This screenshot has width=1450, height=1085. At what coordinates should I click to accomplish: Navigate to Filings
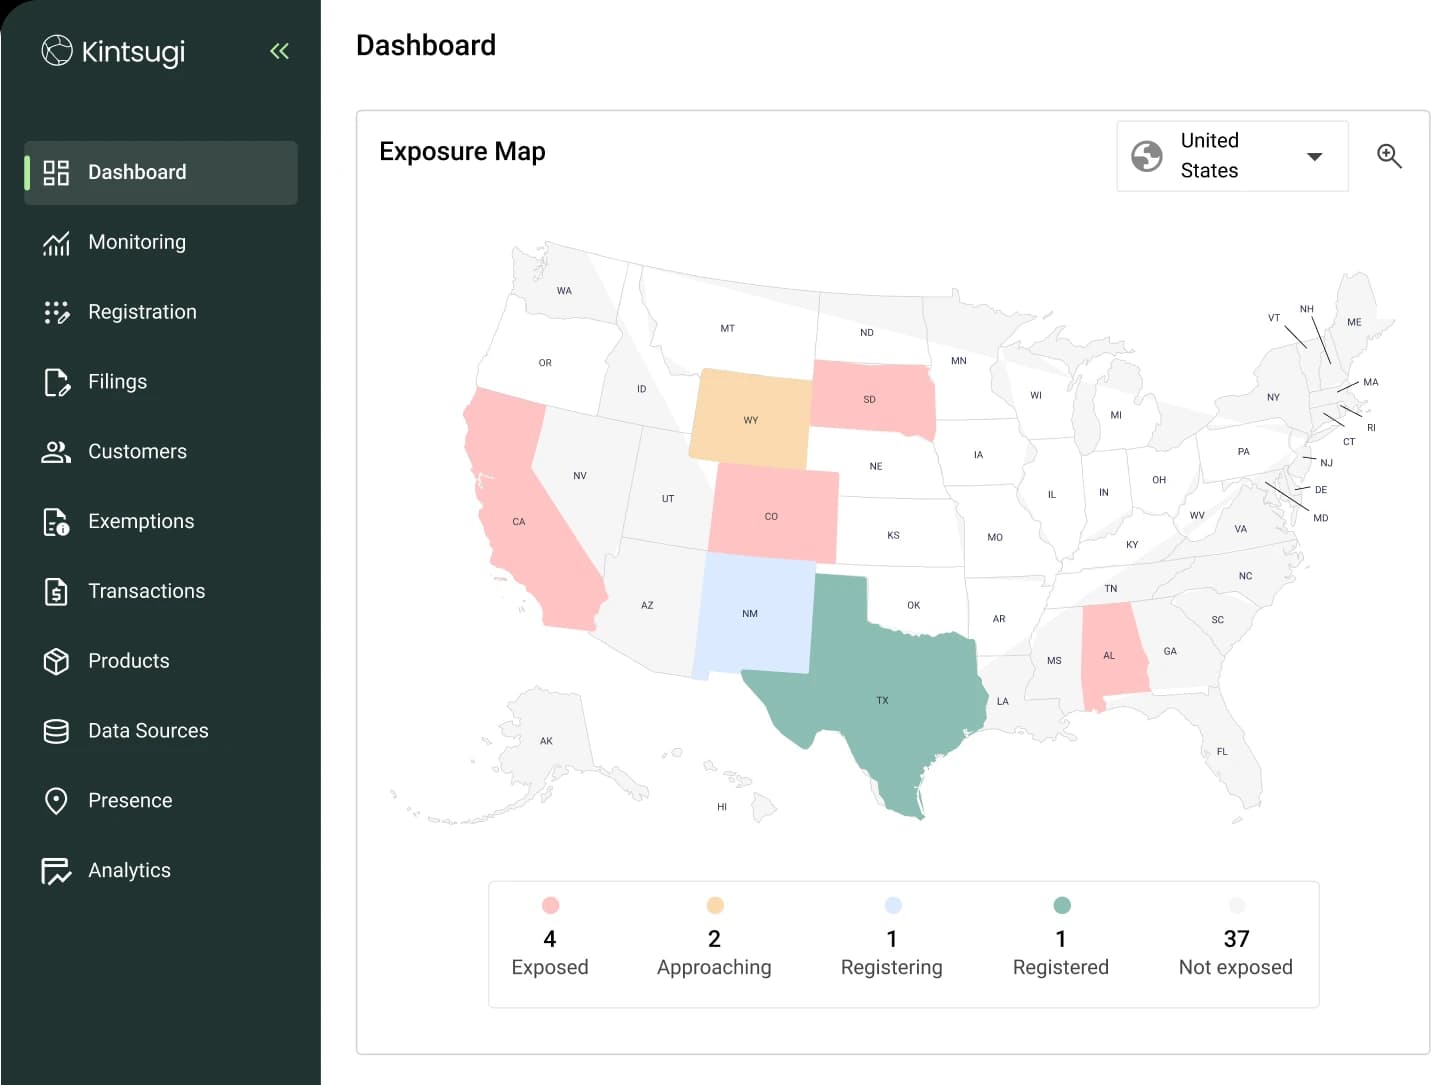pyautogui.click(x=161, y=382)
